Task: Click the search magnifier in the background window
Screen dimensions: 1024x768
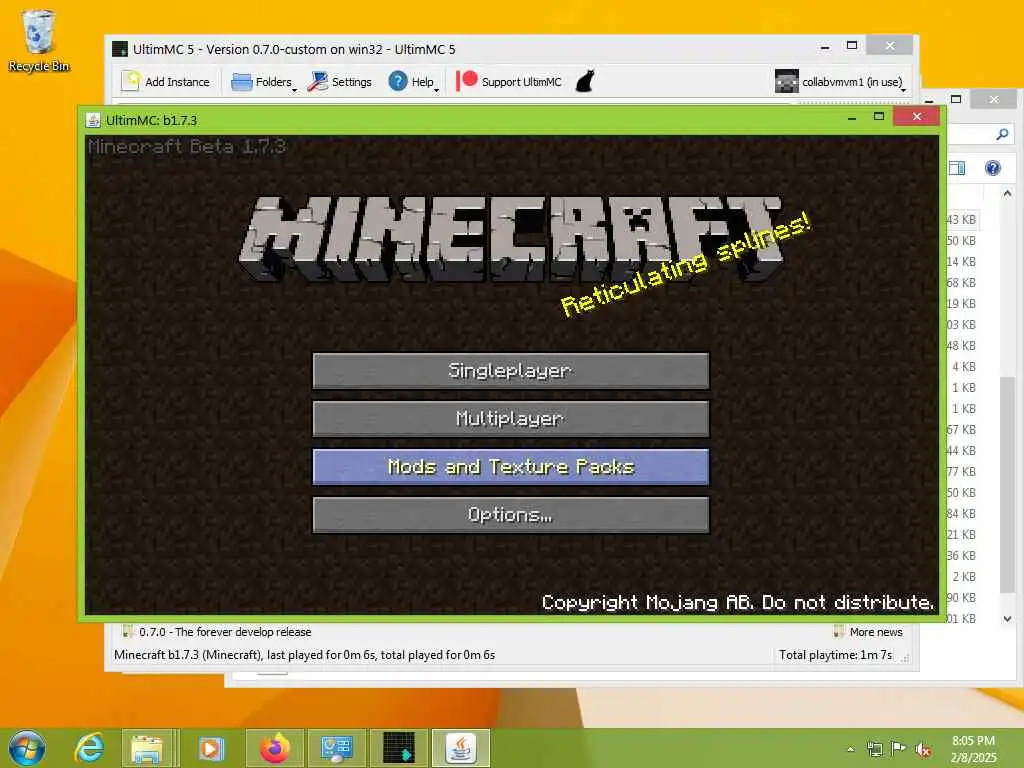Action: (1002, 135)
